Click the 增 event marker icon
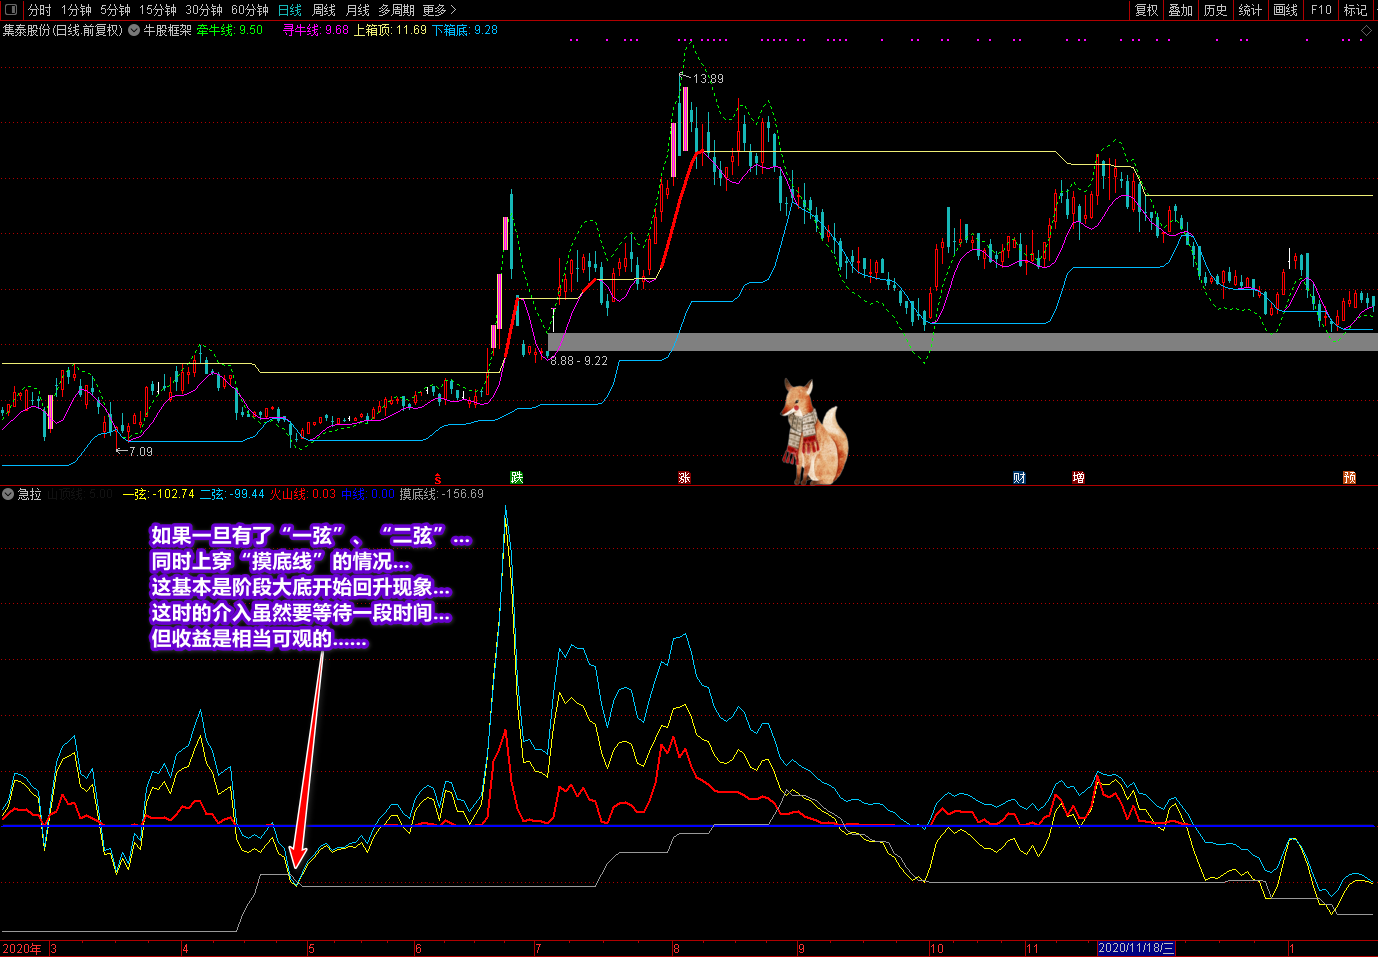The height and width of the screenshot is (957, 1378). [1078, 478]
